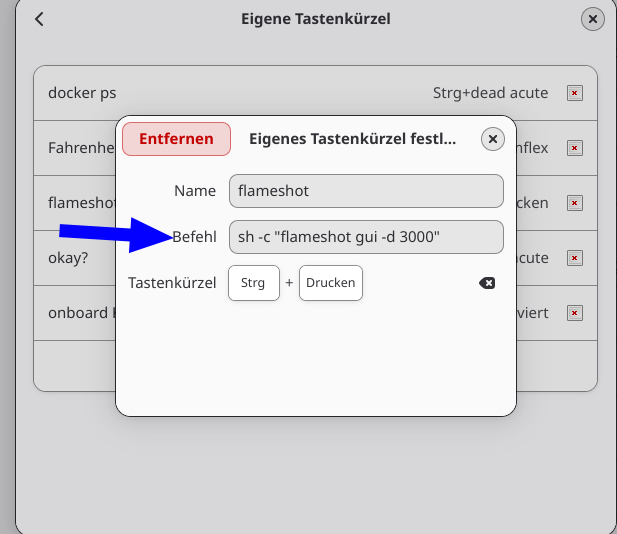Go back using the header back arrow
617x534 pixels.
click(x=39, y=19)
